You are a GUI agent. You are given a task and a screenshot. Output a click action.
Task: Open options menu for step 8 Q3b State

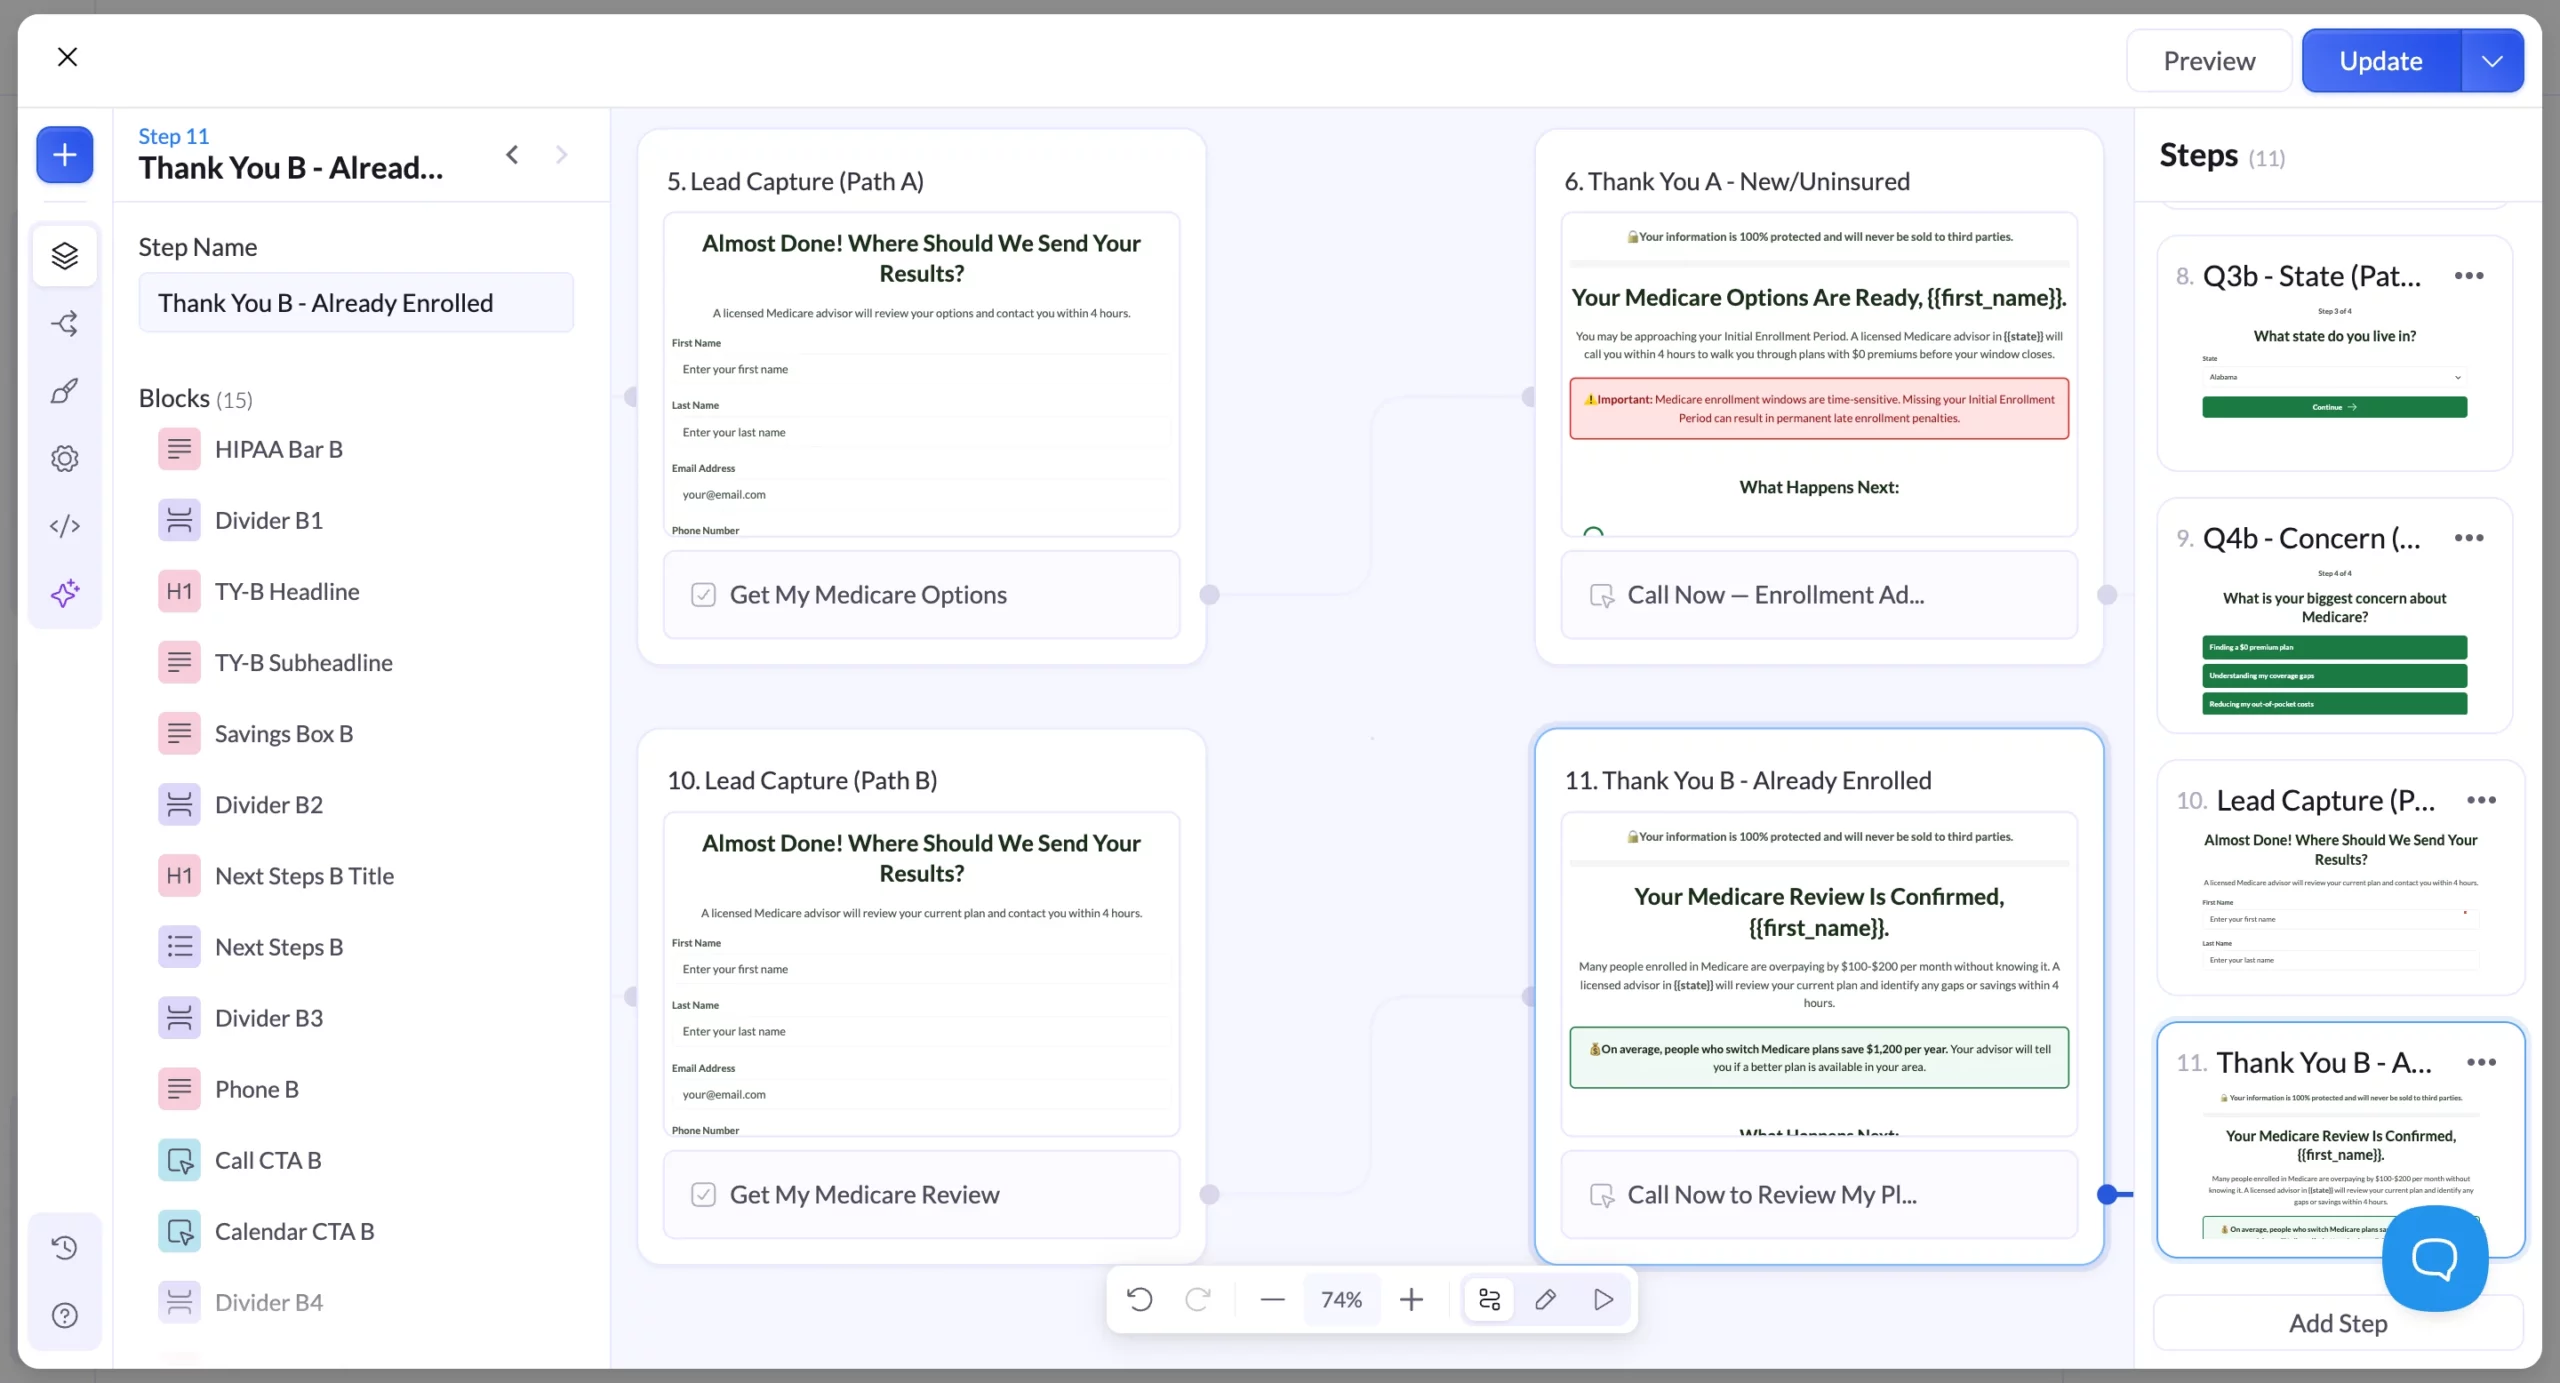point(2469,276)
